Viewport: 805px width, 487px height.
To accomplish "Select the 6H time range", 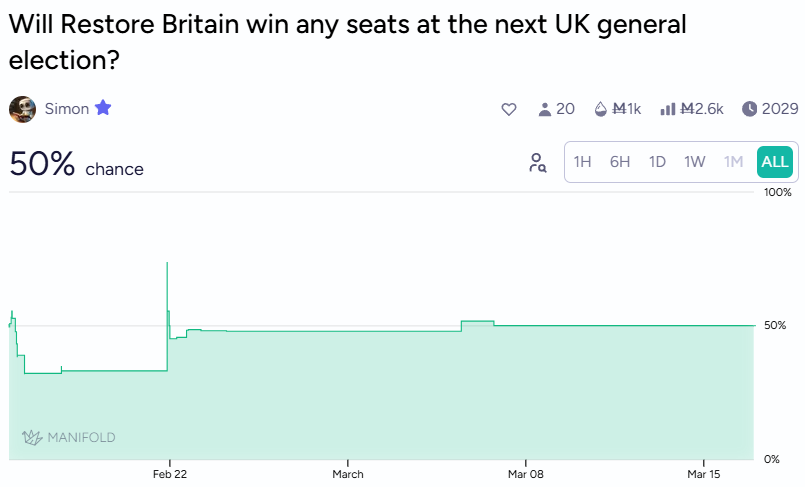I will coord(620,162).
